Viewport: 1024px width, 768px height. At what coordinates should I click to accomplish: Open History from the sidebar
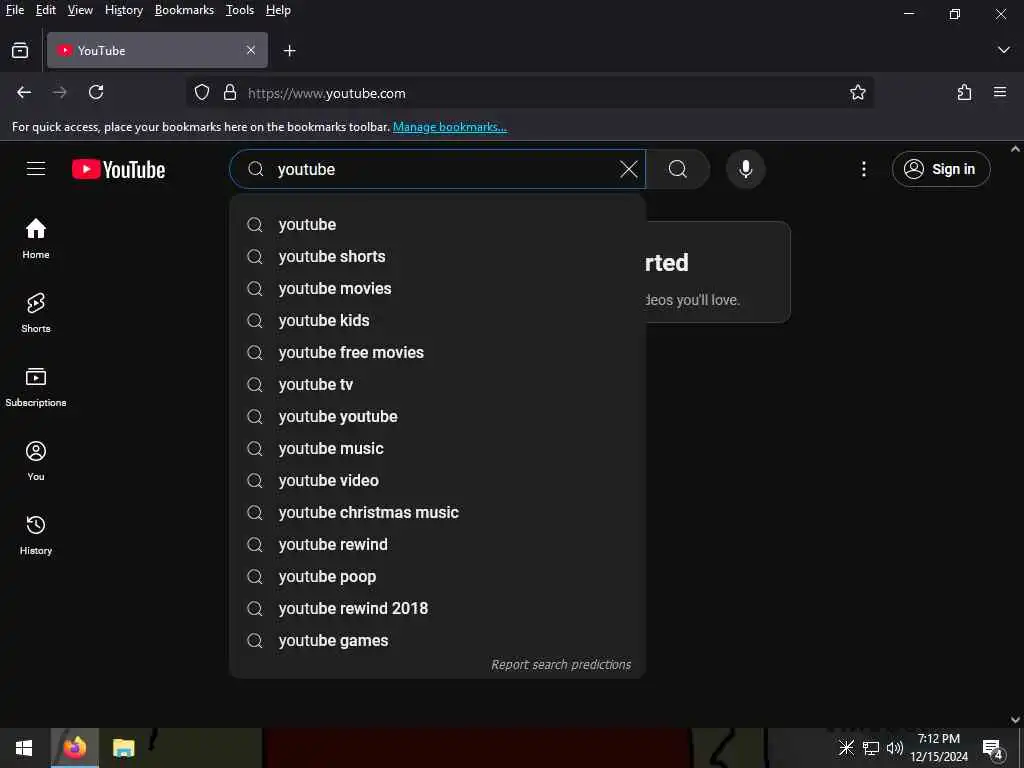click(x=36, y=535)
